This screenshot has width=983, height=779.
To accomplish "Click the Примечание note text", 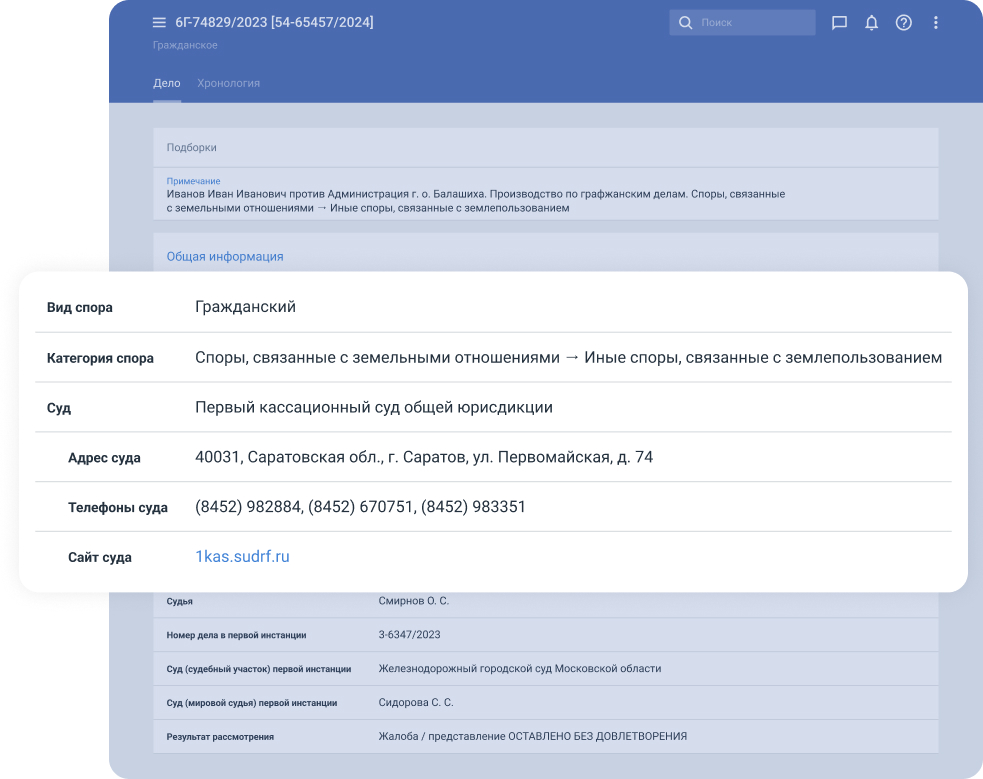I will 475,201.
